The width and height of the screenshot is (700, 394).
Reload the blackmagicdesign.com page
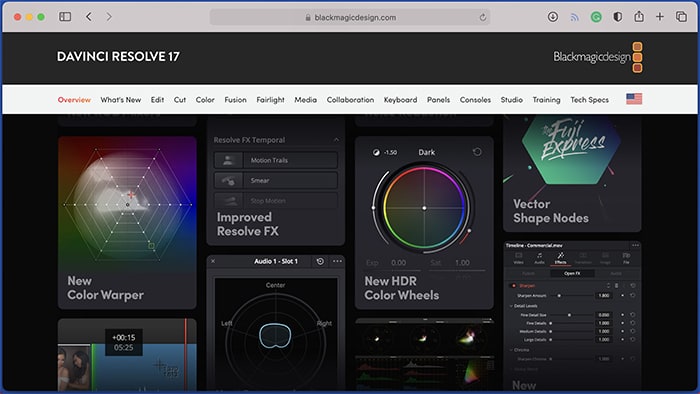[x=483, y=17]
